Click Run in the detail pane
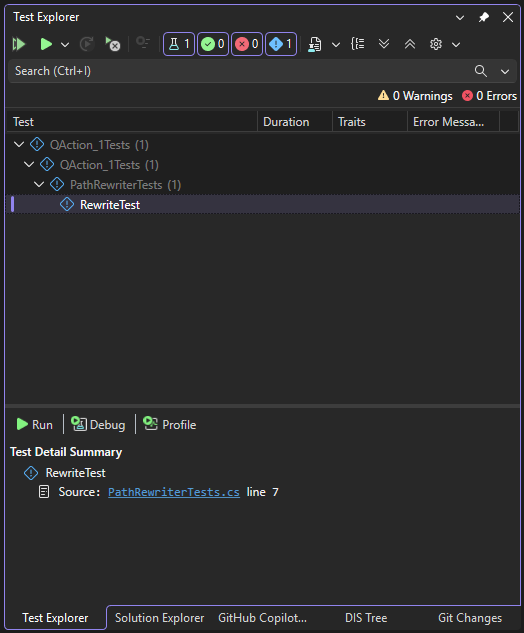524x633 pixels. click(34, 424)
